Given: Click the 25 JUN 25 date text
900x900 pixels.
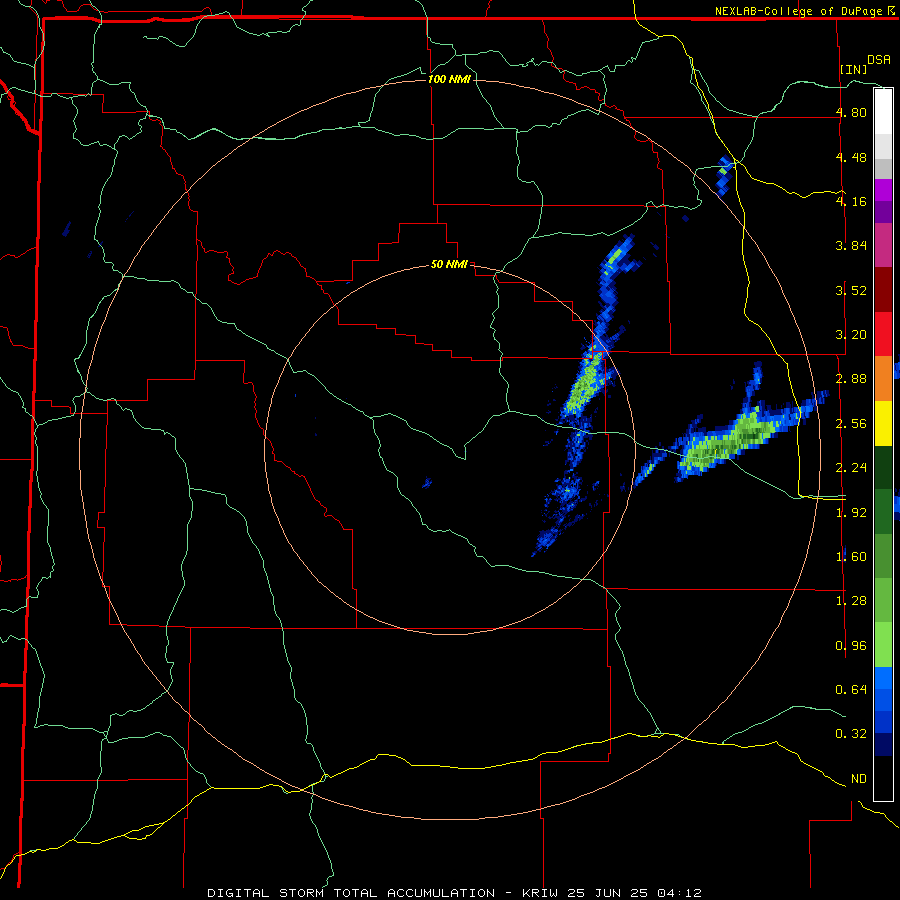Looking at the screenshot, I should tap(608, 893).
